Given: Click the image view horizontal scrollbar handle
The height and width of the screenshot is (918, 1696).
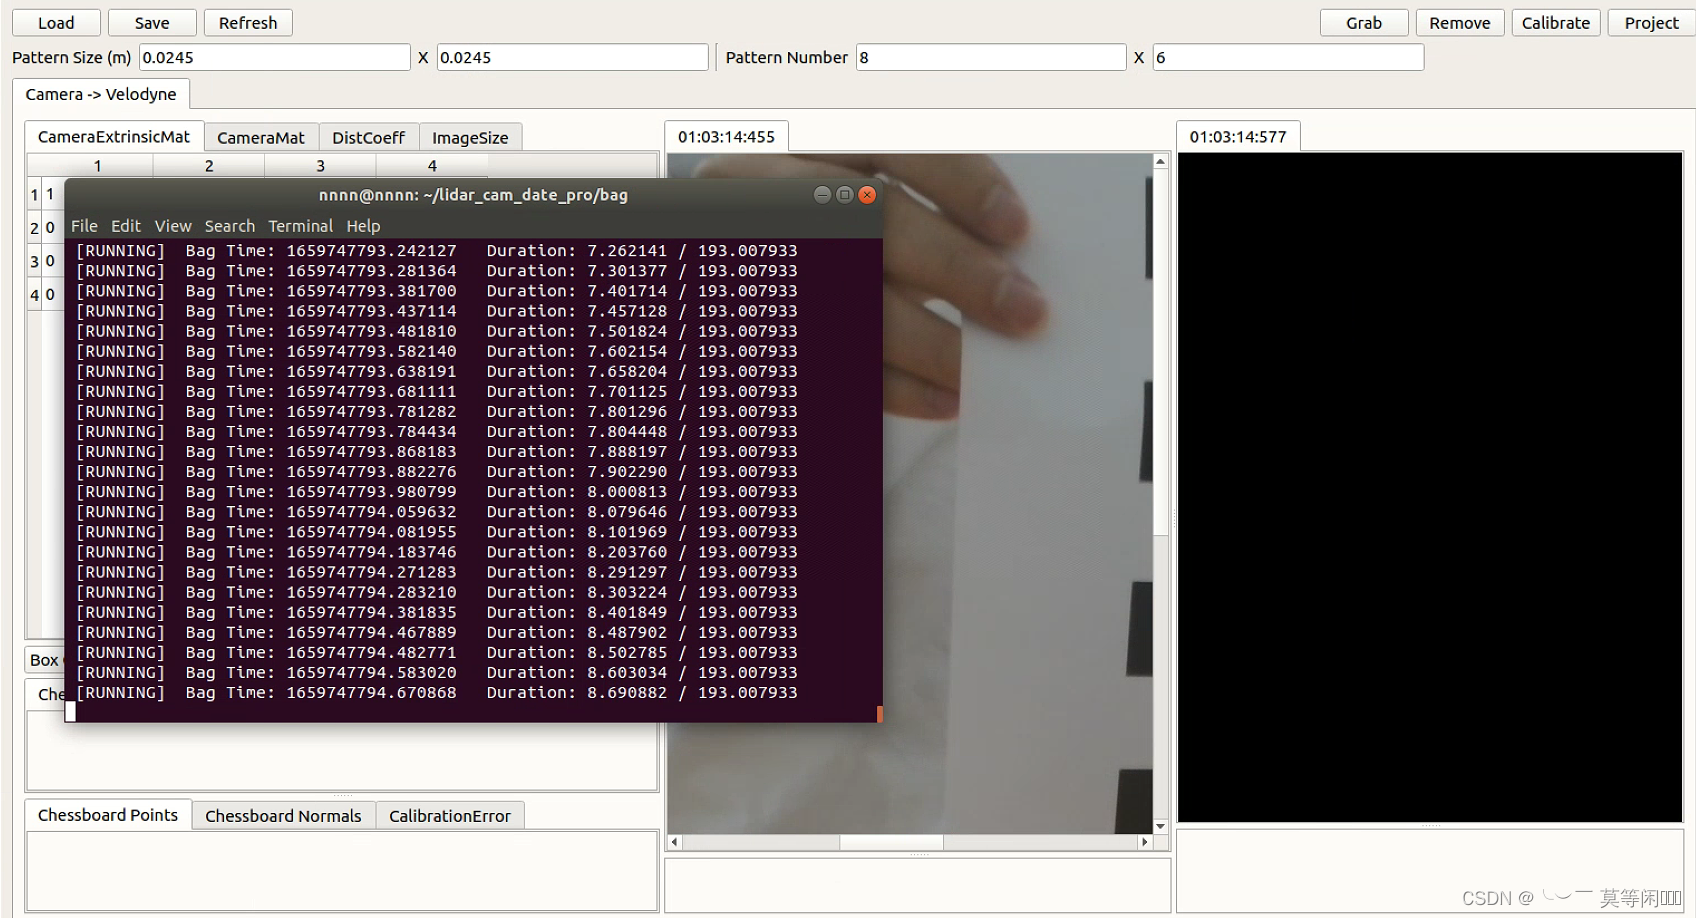Looking at the screenshot, I should [x=891, y=842].
